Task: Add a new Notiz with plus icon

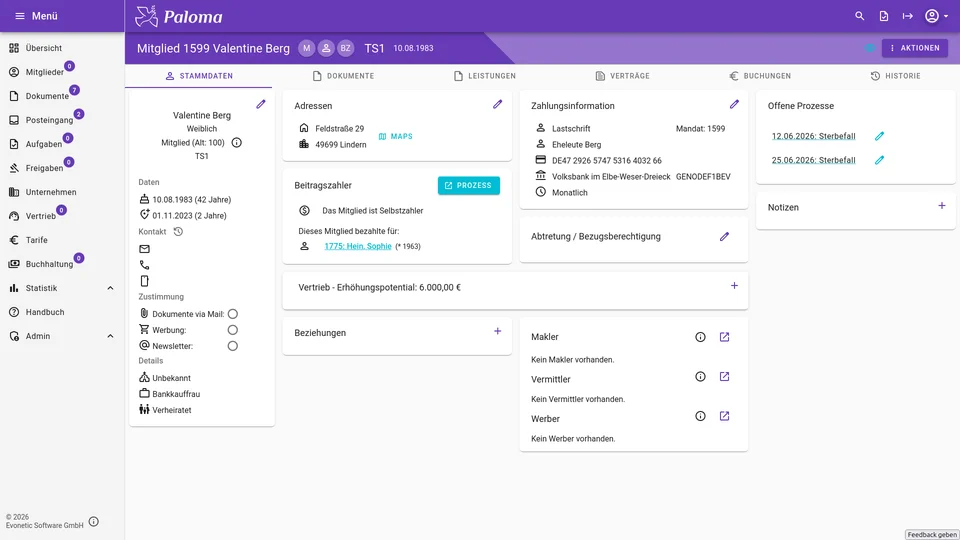Action: pos(942,206)
